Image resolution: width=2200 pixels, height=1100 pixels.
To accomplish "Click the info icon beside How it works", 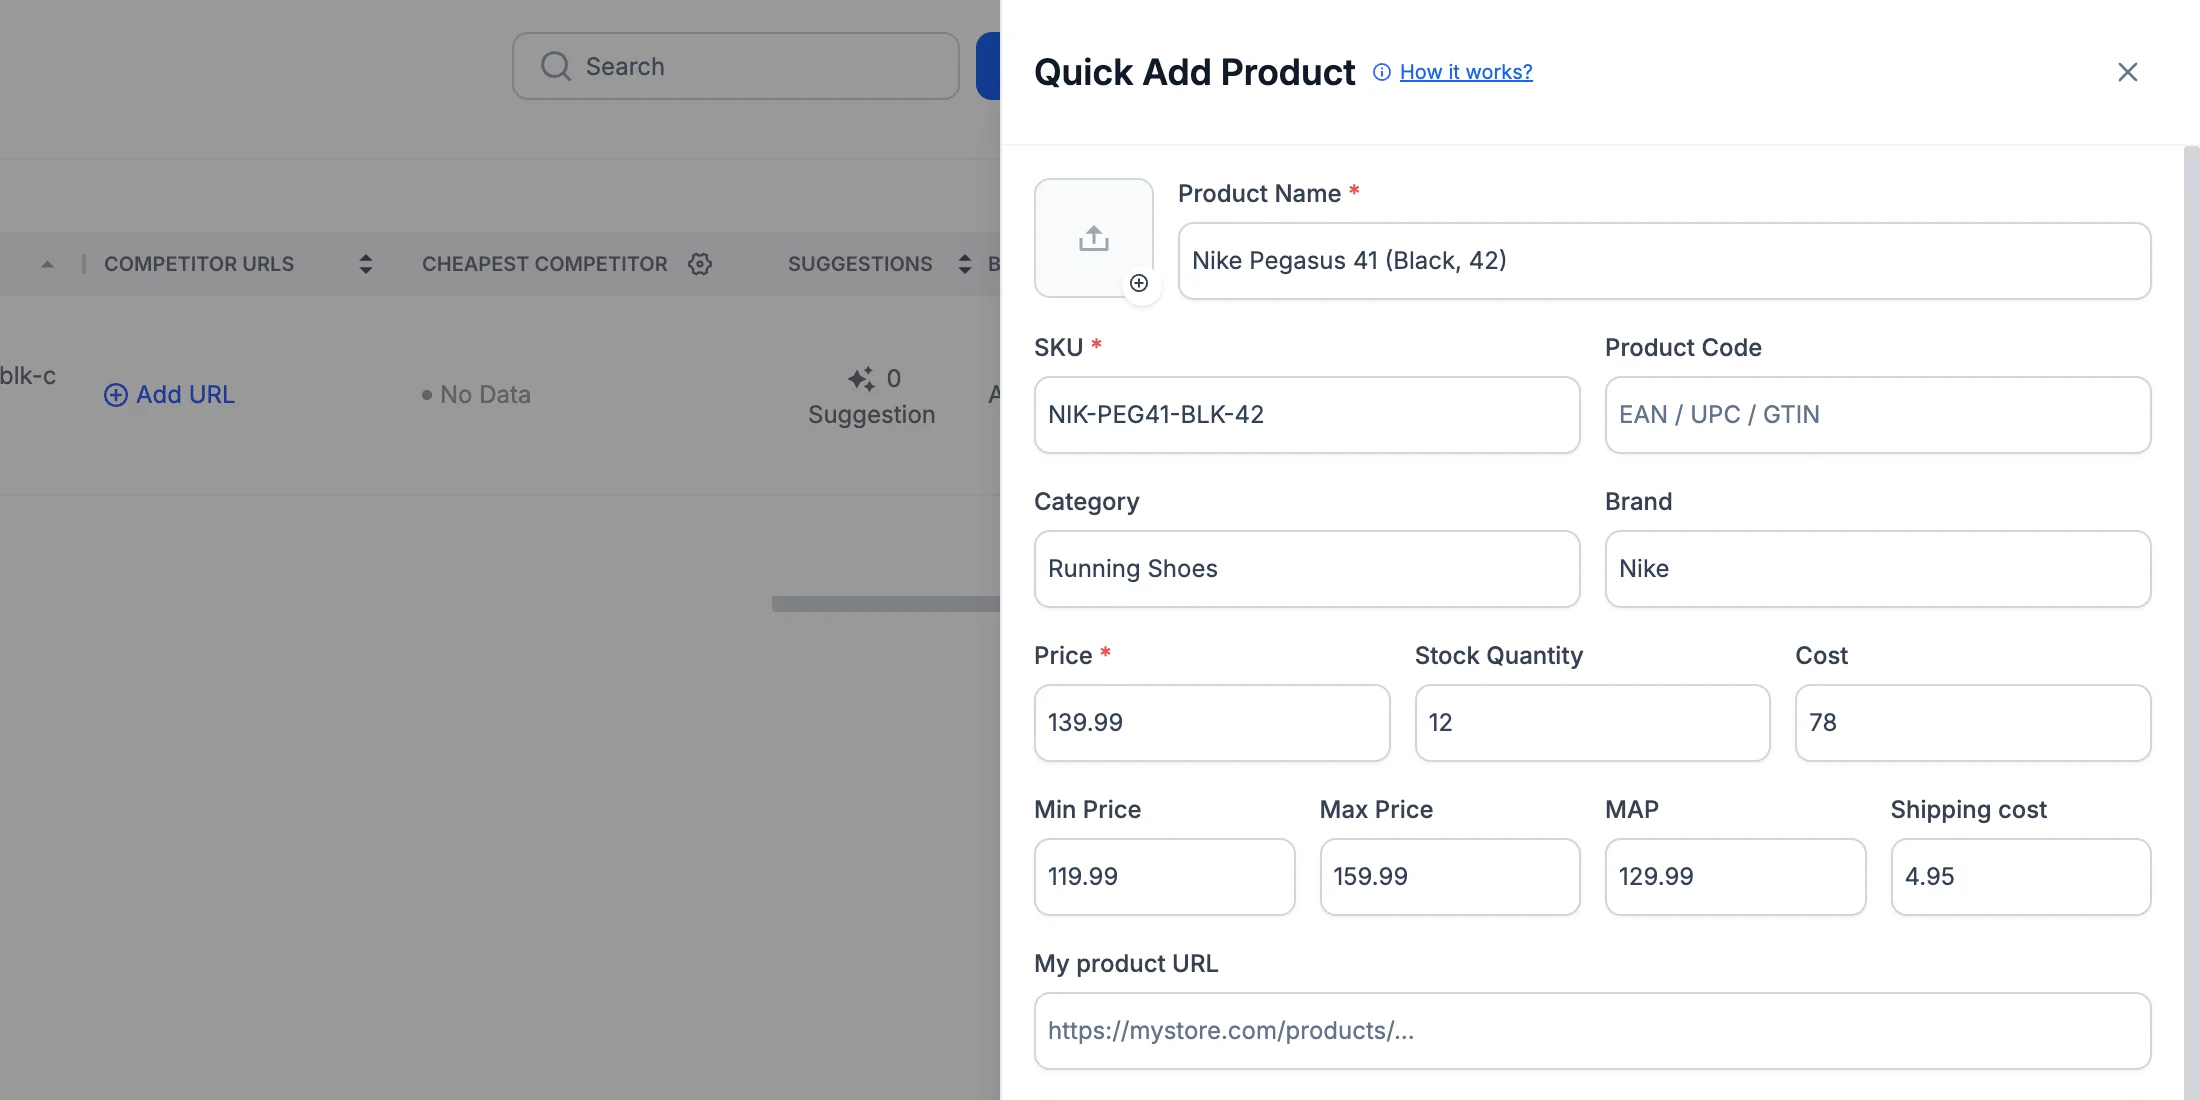I will point(1382,72).
